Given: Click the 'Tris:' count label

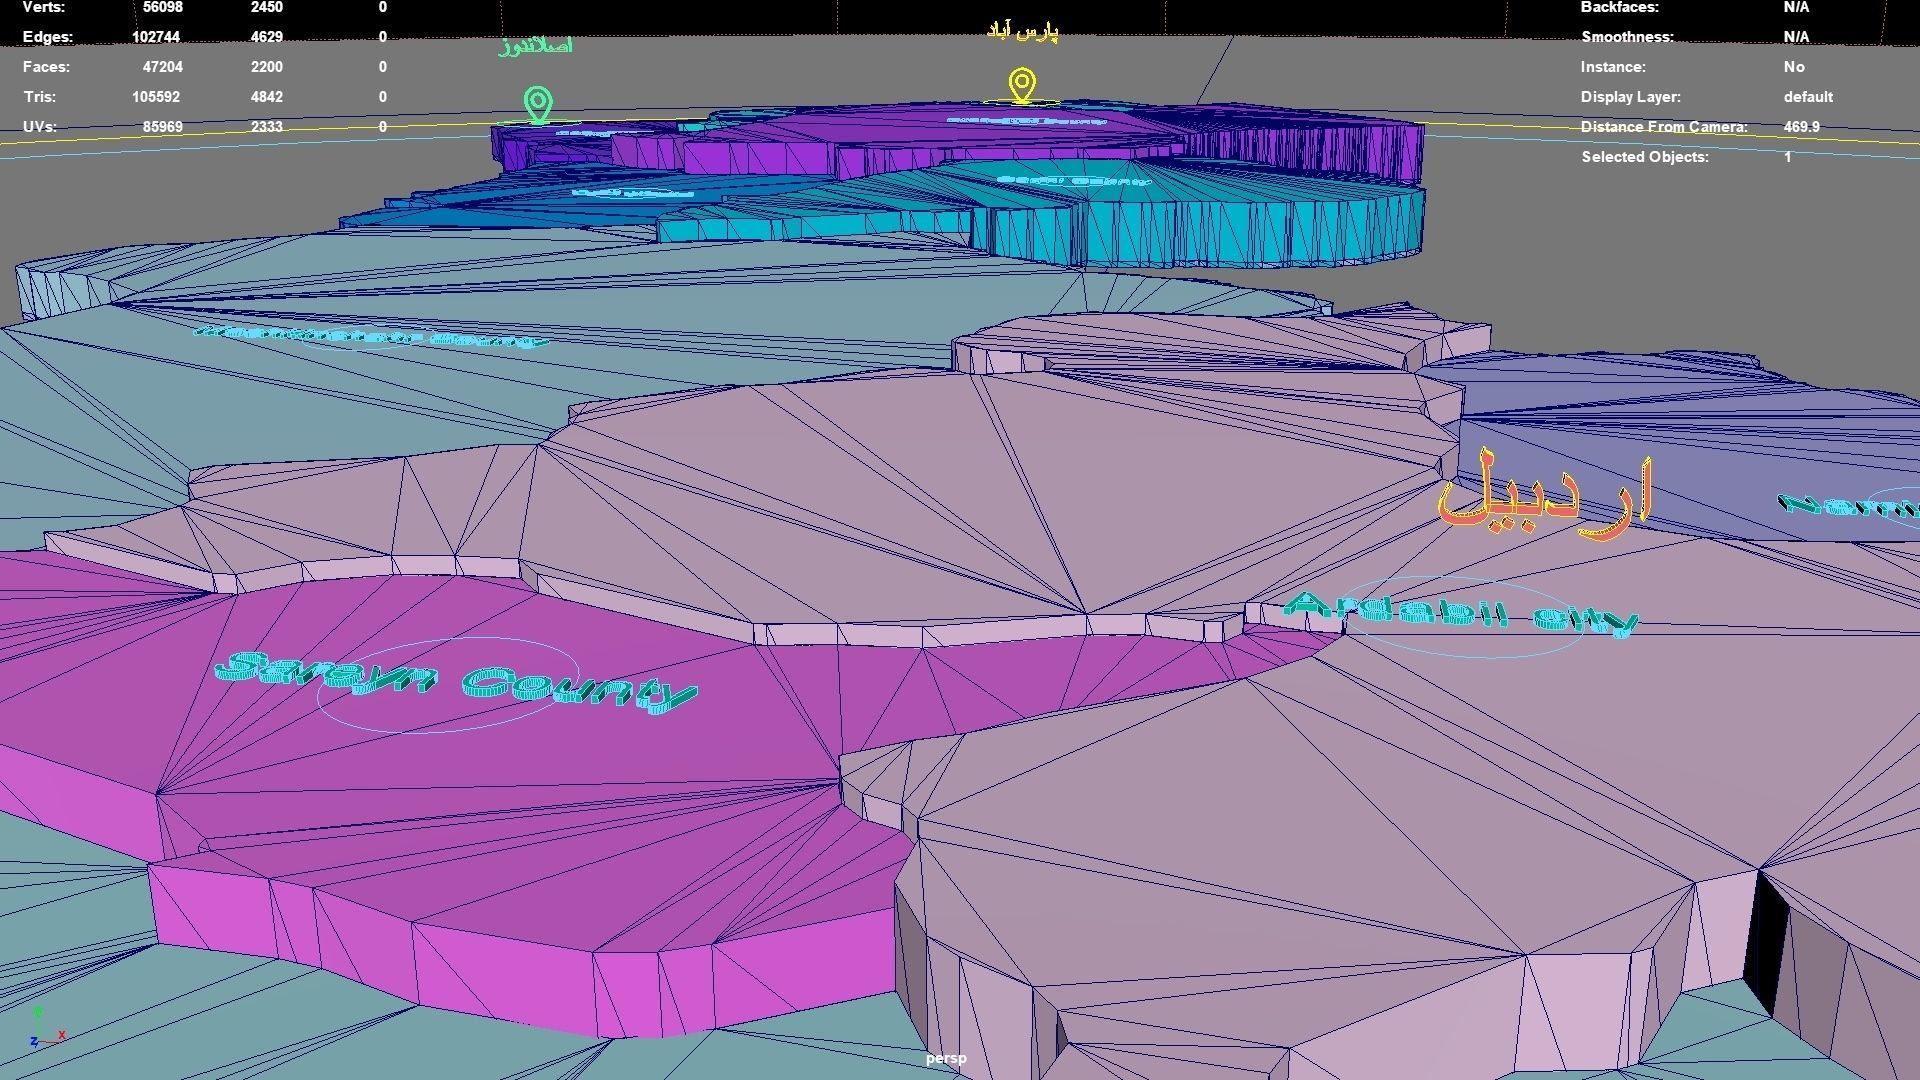Looking at the screenshot, I should 40,97.
